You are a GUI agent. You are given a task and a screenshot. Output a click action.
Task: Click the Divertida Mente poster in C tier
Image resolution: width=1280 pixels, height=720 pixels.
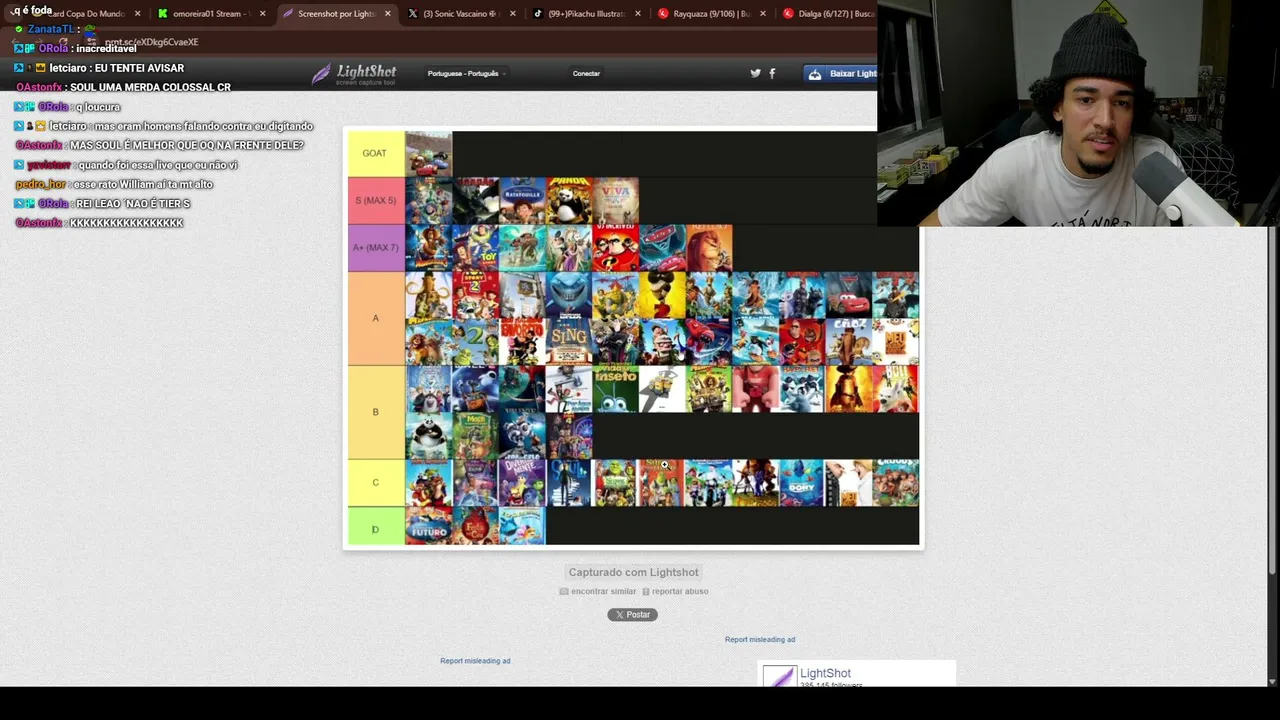pos(522,483)
